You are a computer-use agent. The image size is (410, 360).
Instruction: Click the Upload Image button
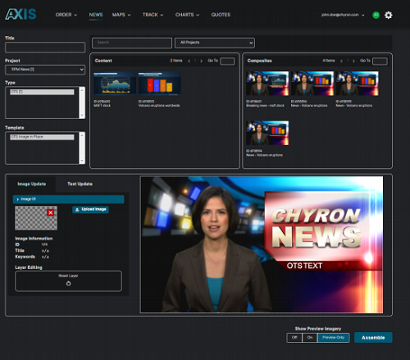pyautogui.click(x=90, y=209)
